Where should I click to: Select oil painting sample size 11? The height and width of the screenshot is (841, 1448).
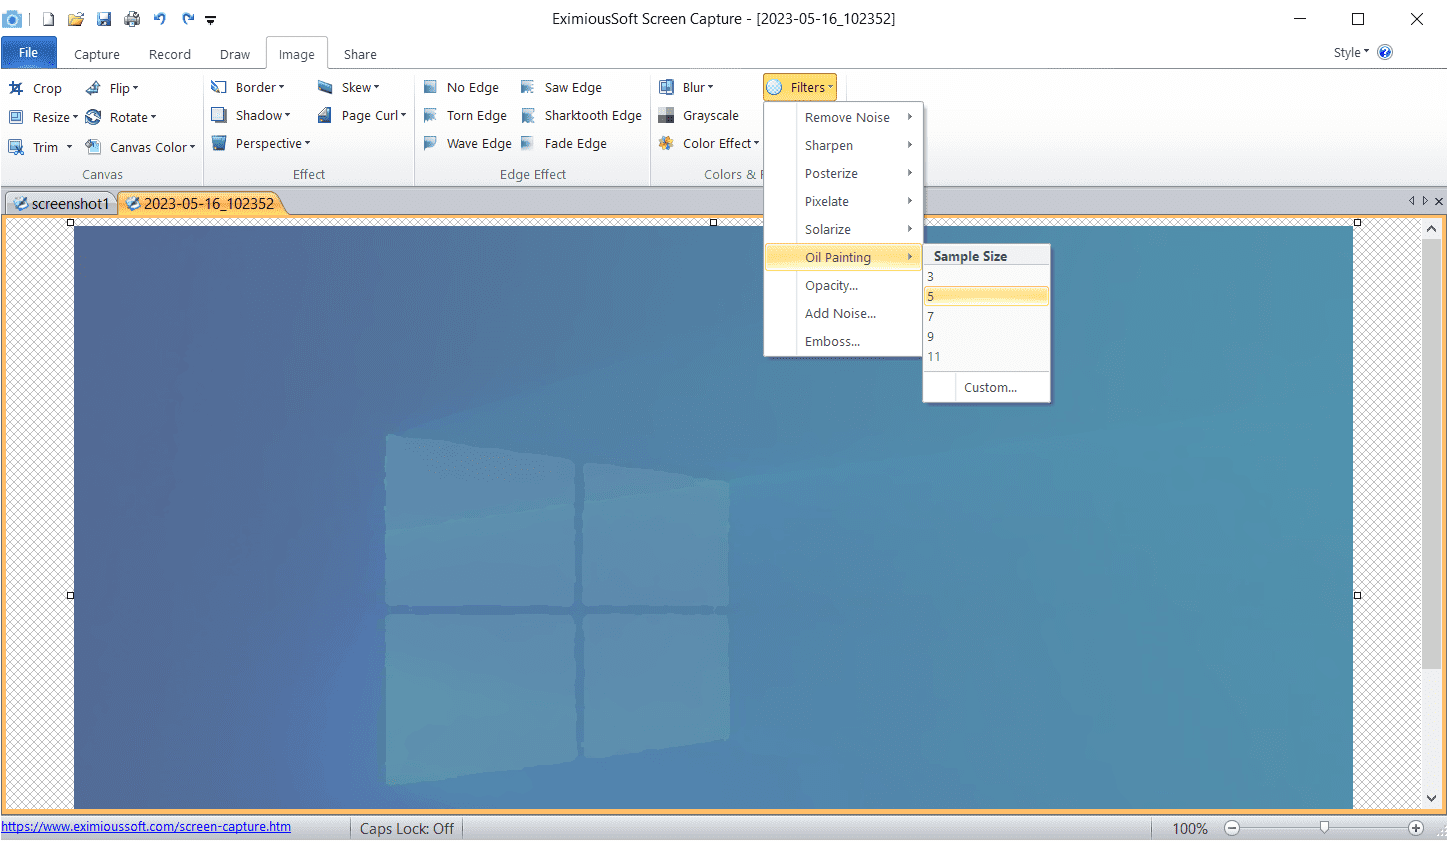tap(986, 356)
